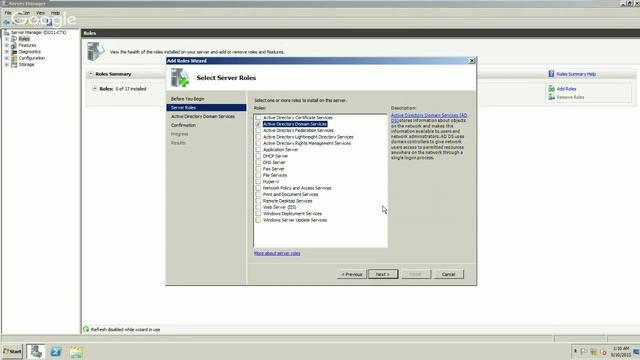Click the Add Roles green plus icon

551,89
